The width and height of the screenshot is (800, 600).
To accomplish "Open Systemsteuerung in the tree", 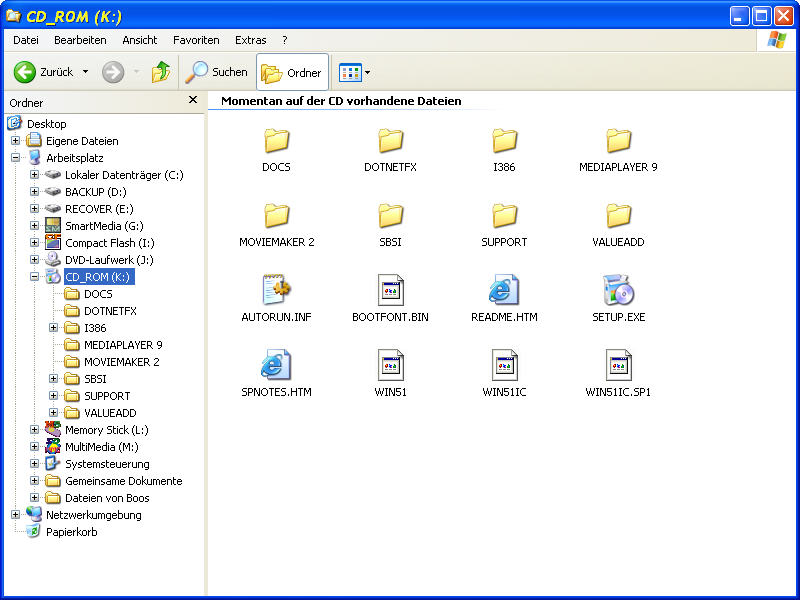I will pyautogui.click(x=107, y=464).
